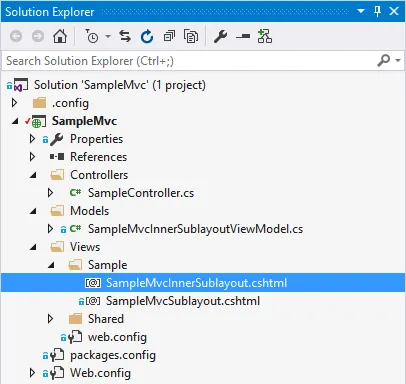Select packages.config file
This screenshot has height=384, width=406.
(x=113, y=355)
